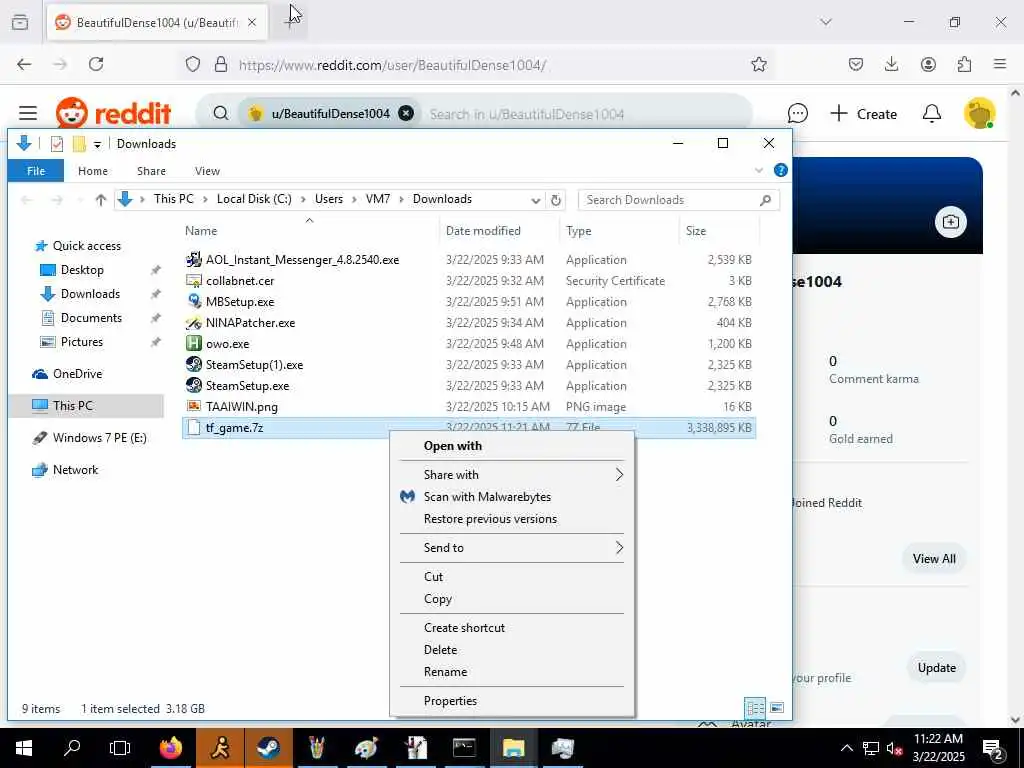Image resolution: width=1024 pixels, height=768 pixels.
Task: Open Firefox extensions puzzle icon
Action: [x=964, y=64]
